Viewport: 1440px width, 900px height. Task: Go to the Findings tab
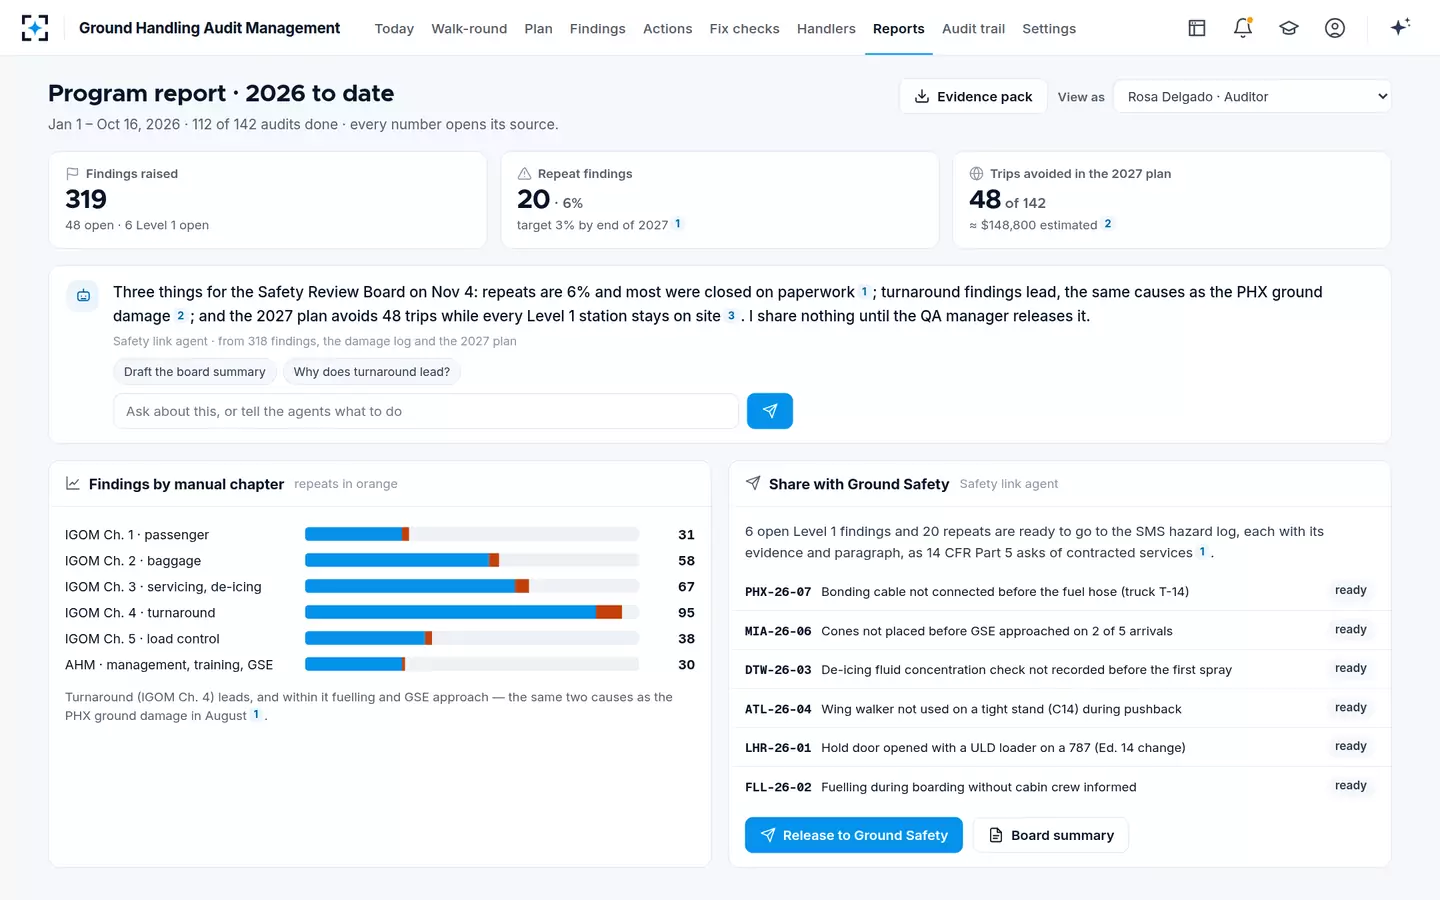click(598, 29)
